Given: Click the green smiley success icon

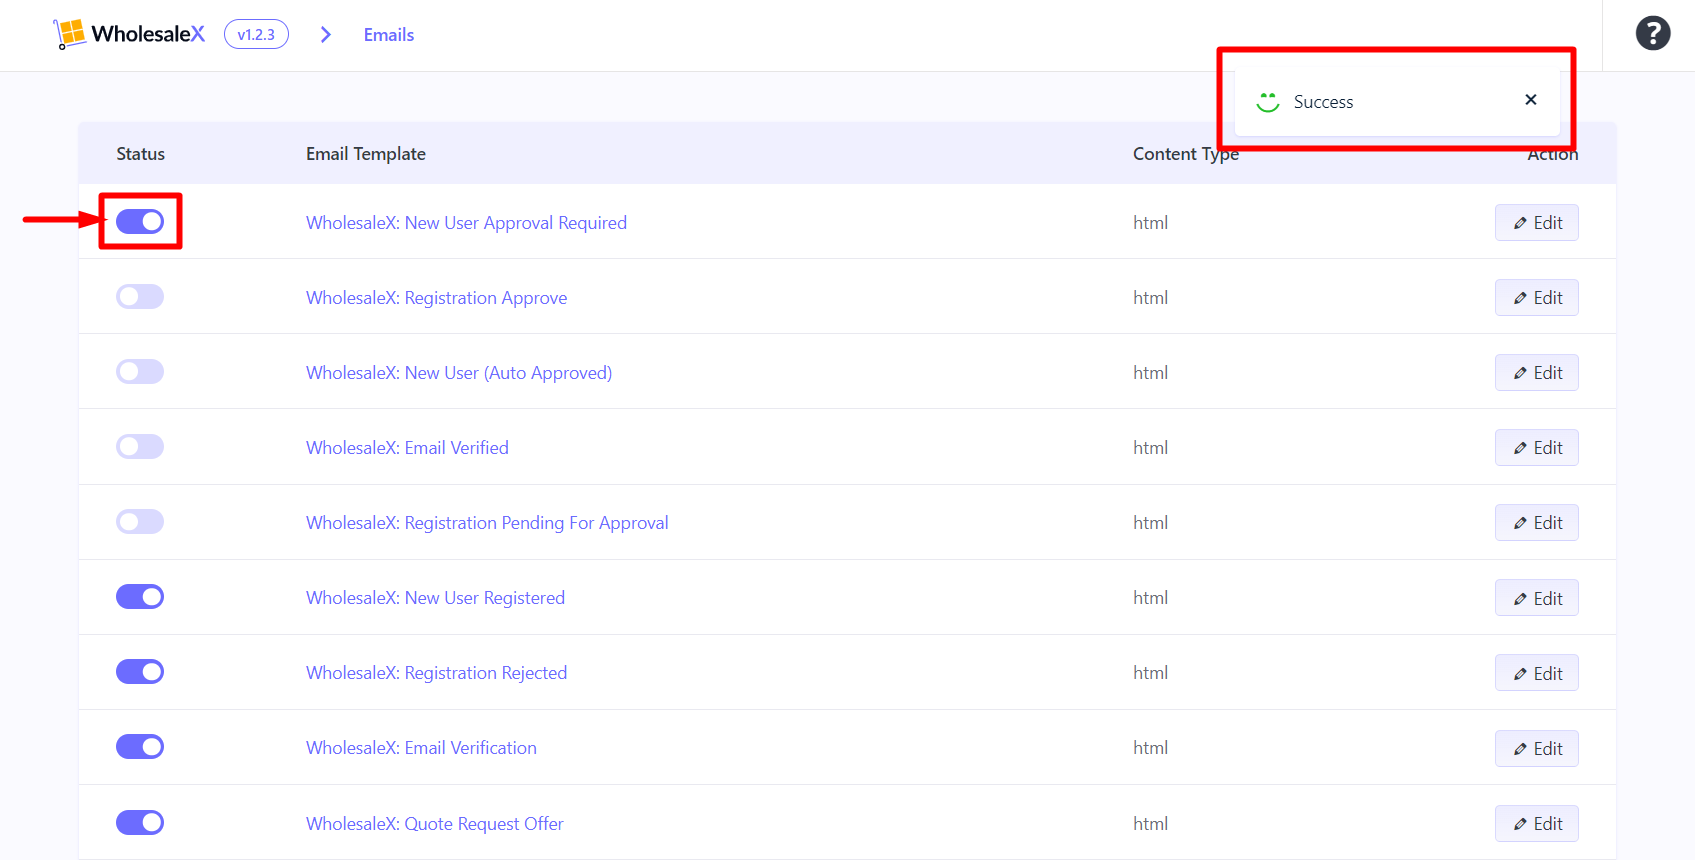Looking at the screenshot, I should [1268, 101].
